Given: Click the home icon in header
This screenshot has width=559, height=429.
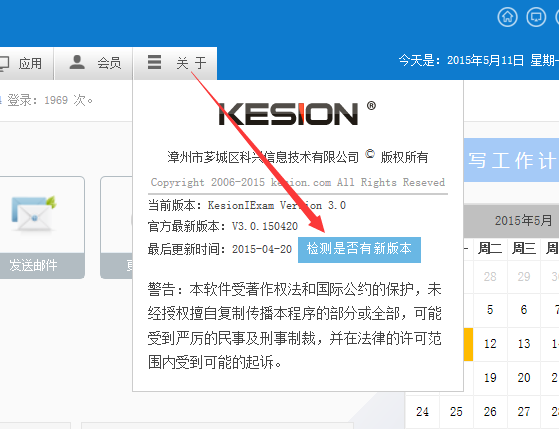Looking at the screenshot, I should pos(507,17).
